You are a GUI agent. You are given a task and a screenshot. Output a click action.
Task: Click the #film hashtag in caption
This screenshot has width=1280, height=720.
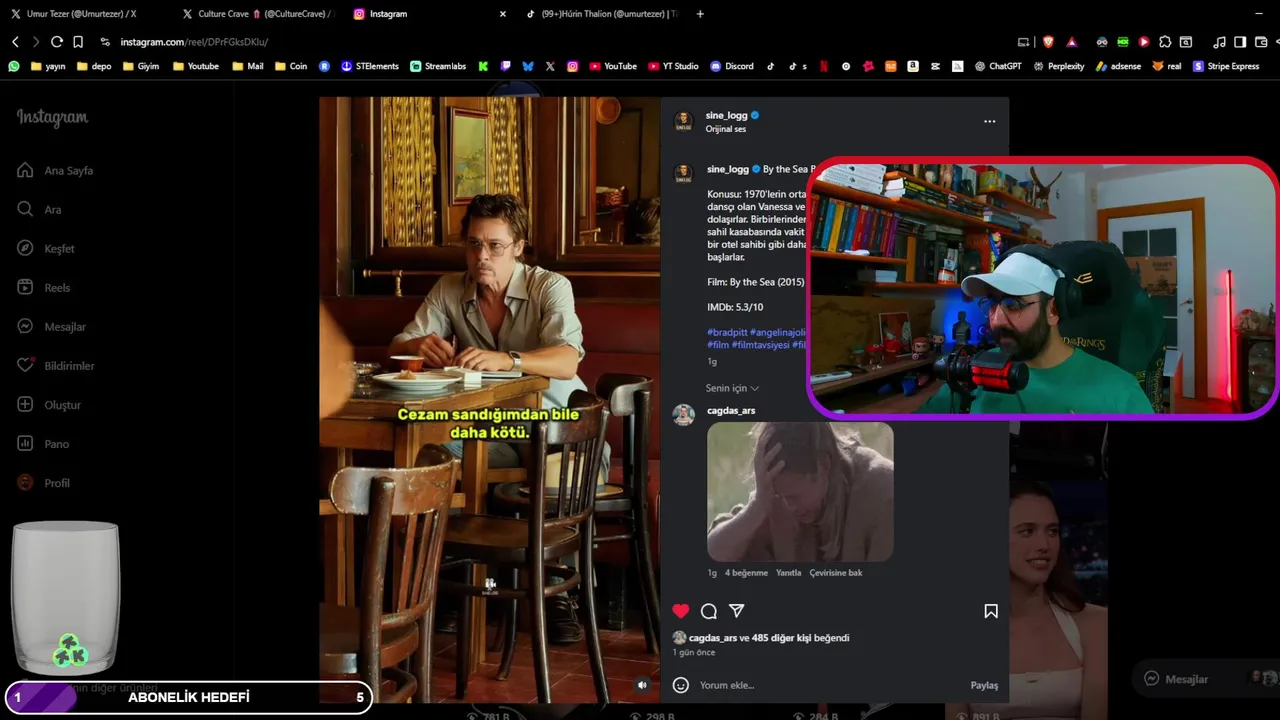tap(718, 345)
